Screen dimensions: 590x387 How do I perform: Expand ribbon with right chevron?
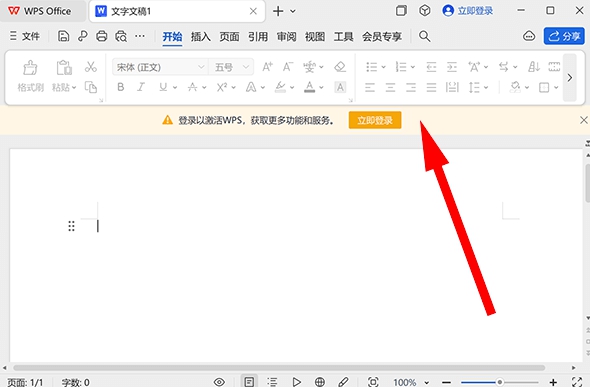pos(570,77)
